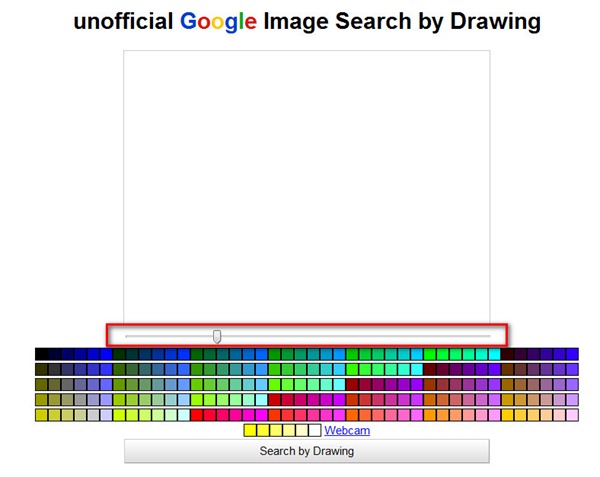Pick the black swatch starting the top palette row
The image size is (600, 477).
pyautogui.click(x=41, y=354)
